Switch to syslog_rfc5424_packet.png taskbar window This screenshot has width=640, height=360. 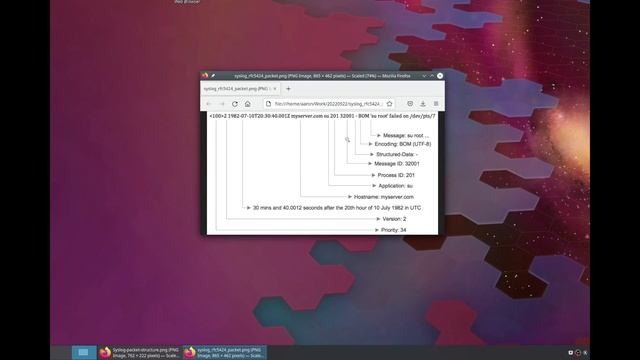point(224,353)
